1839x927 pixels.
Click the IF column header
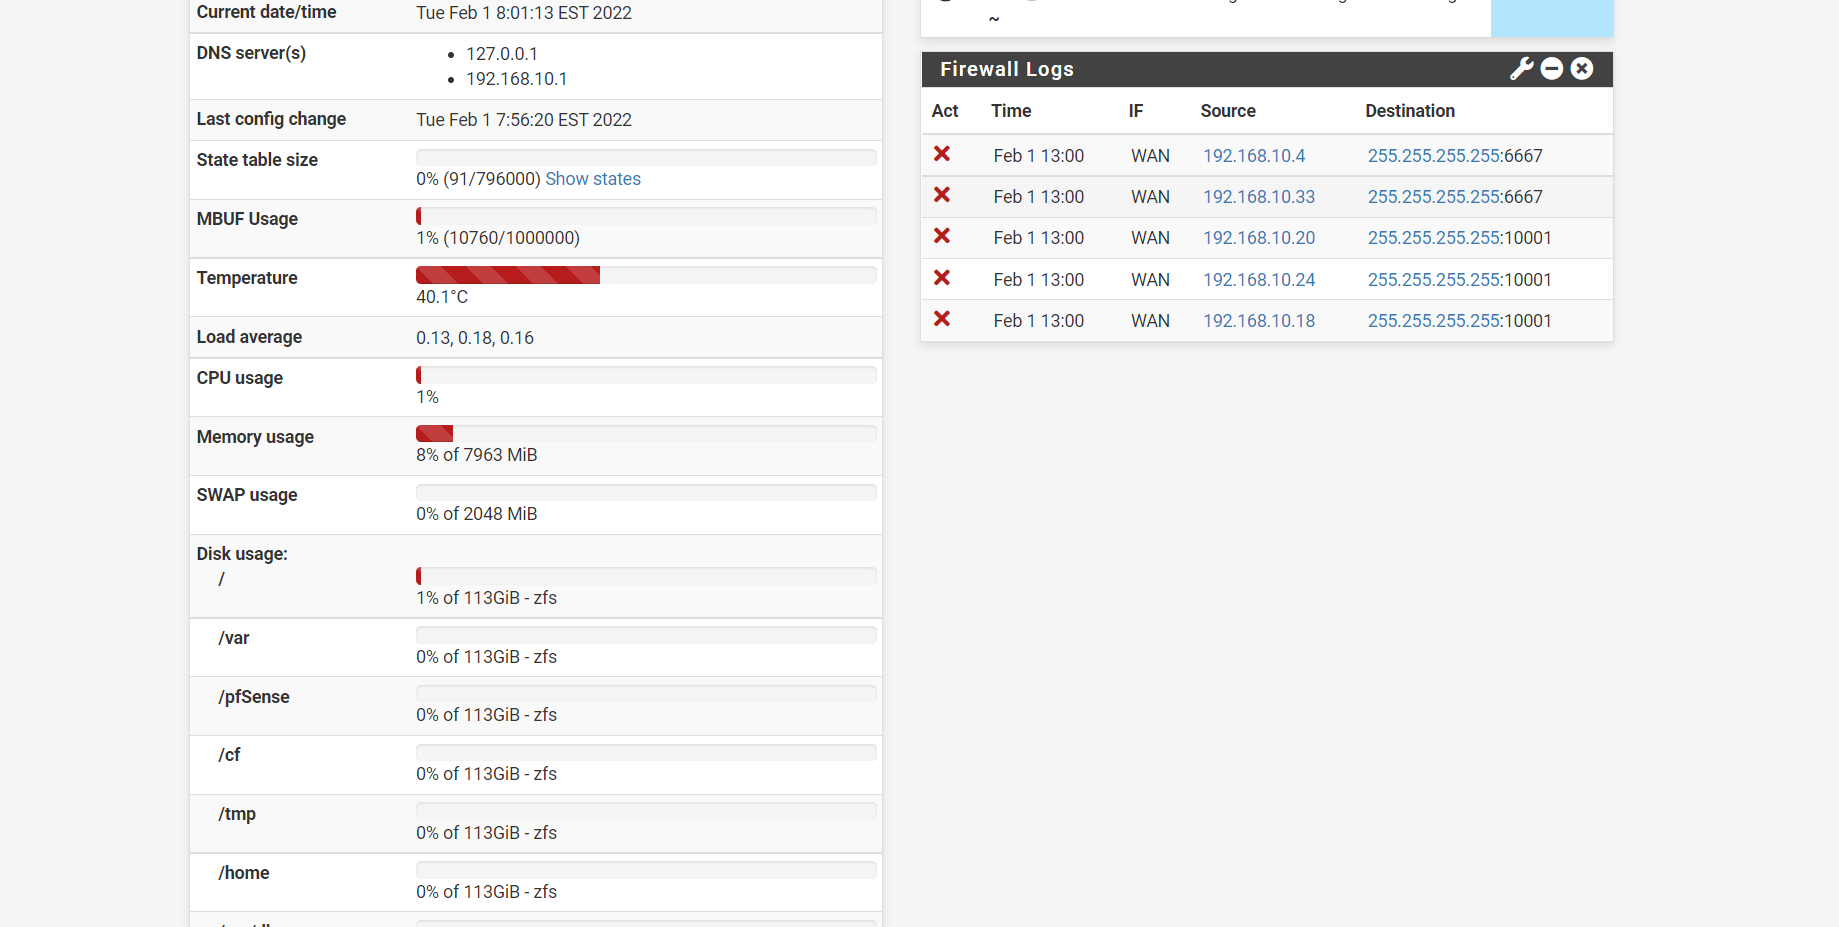pyautogui.click(x=1136, y=111)
